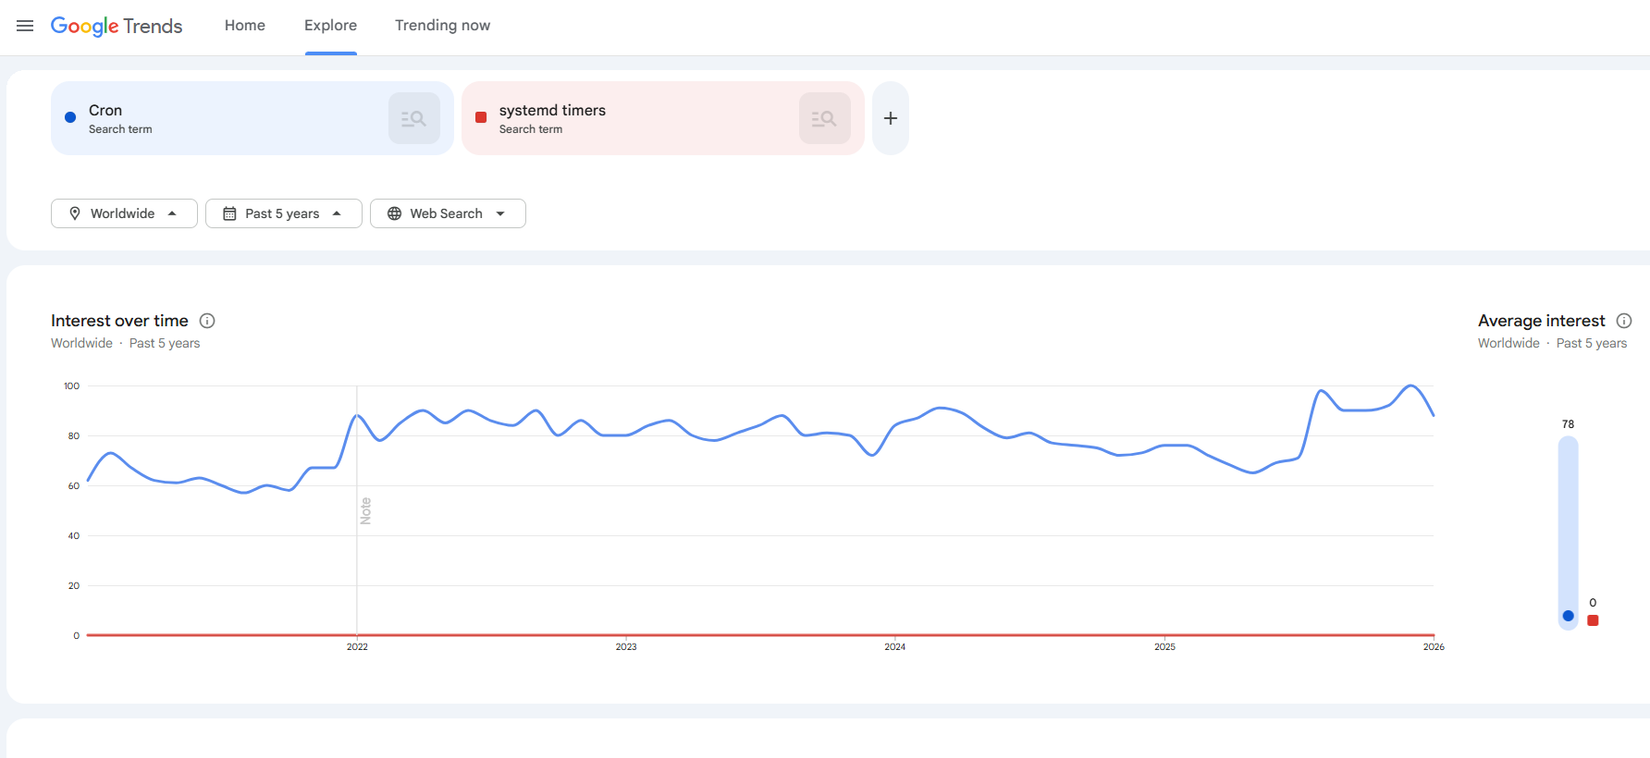
Task: Click the calendar icon in date filter
Action: point(229,213)
